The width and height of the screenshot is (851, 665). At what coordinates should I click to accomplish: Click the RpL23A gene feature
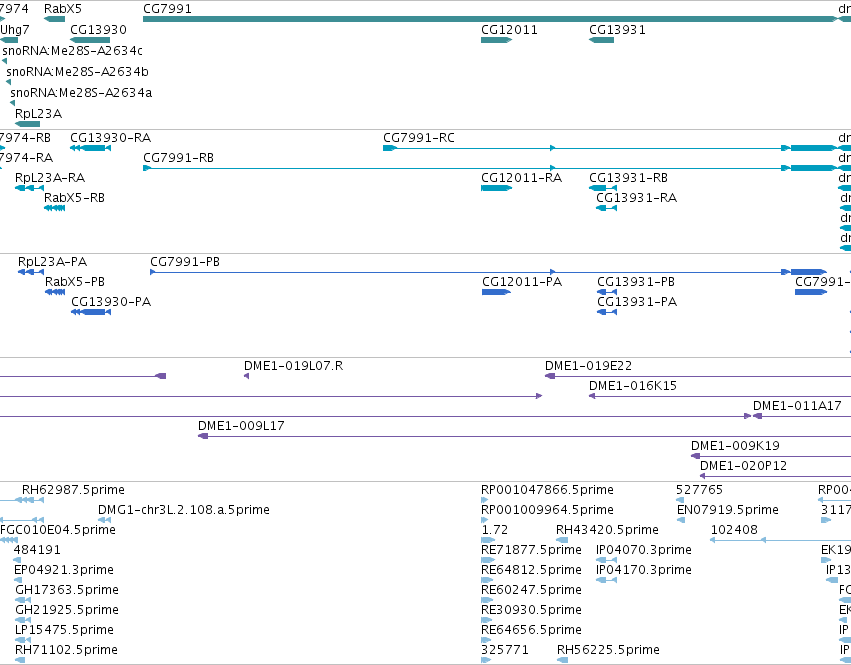[x=27, y=124]
